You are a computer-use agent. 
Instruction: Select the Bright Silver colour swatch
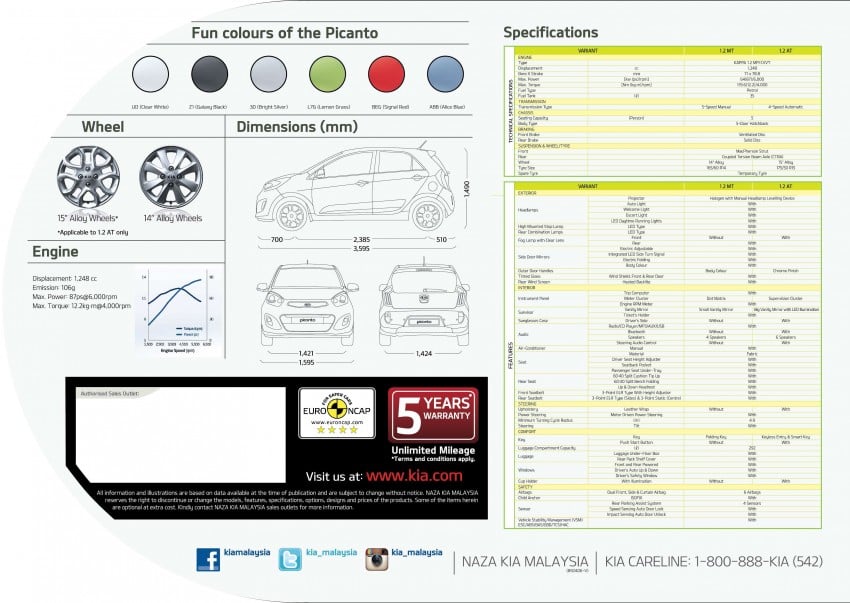(x=268, y=74)
